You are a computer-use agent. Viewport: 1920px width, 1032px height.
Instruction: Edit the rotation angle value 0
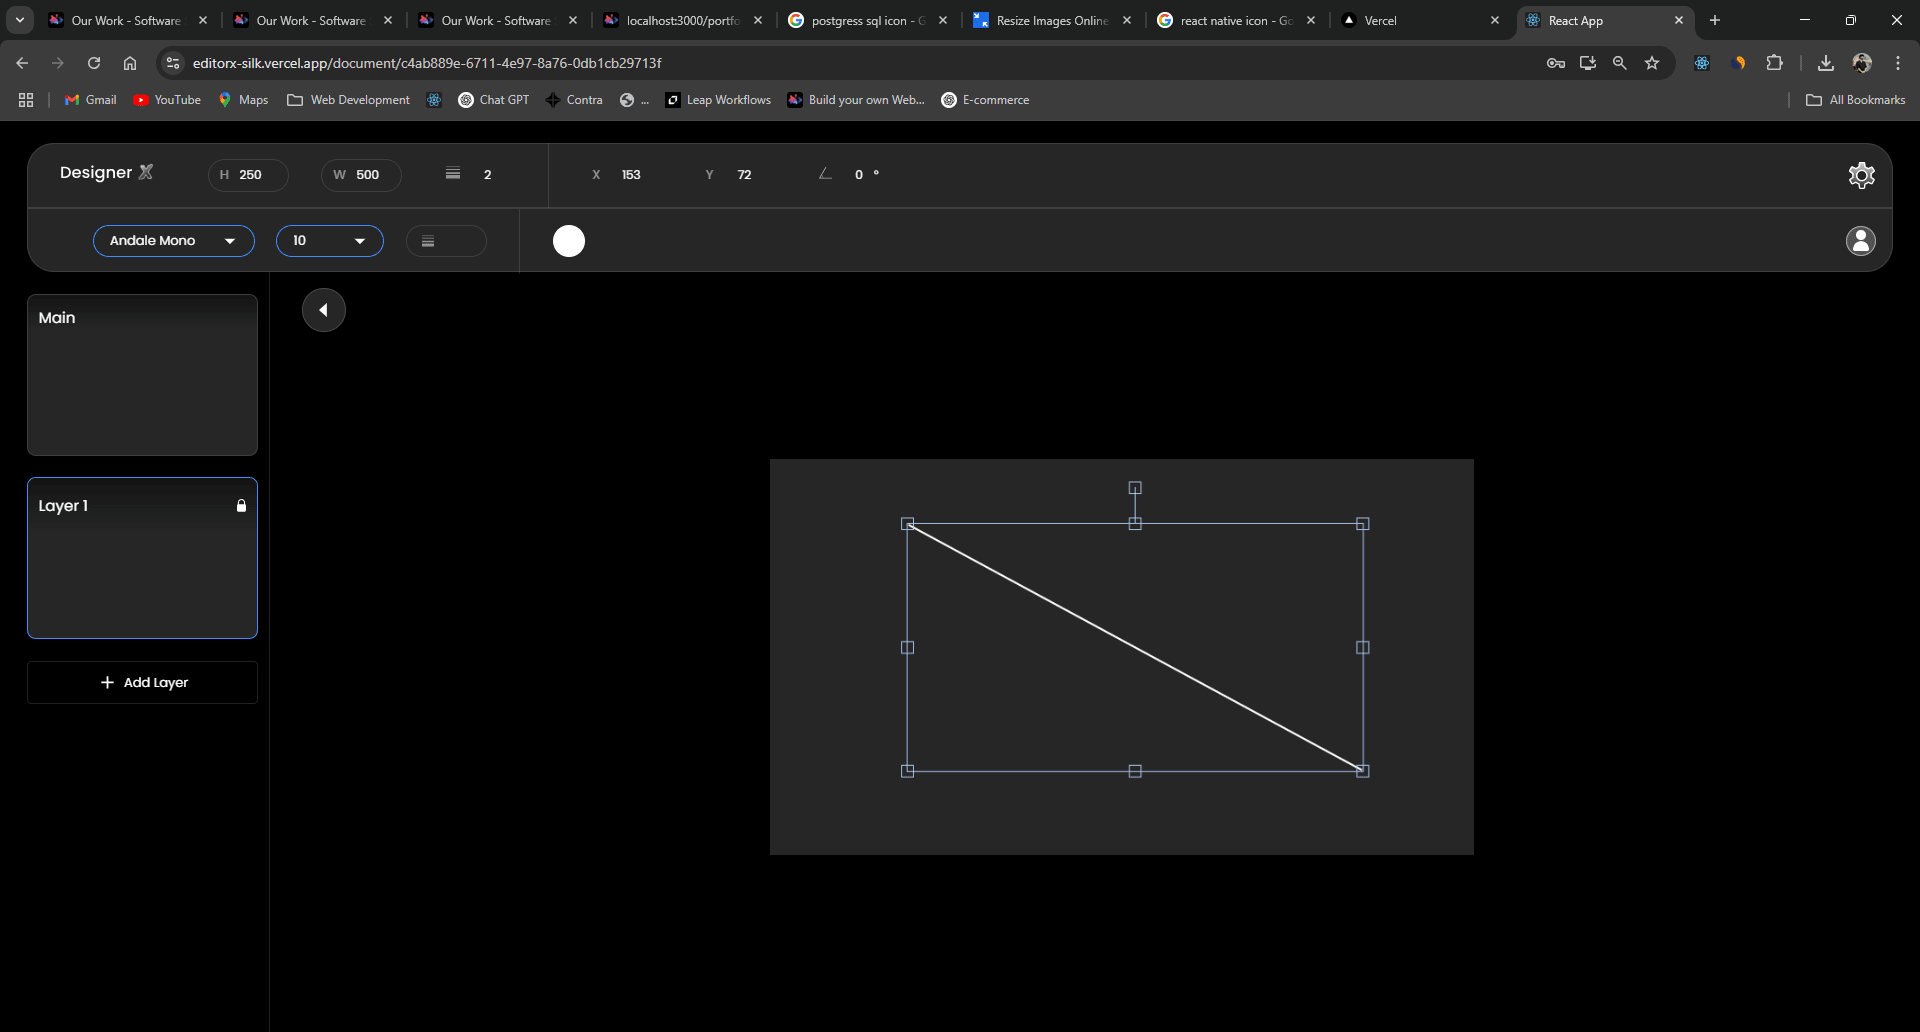click(x=859, y=175)
